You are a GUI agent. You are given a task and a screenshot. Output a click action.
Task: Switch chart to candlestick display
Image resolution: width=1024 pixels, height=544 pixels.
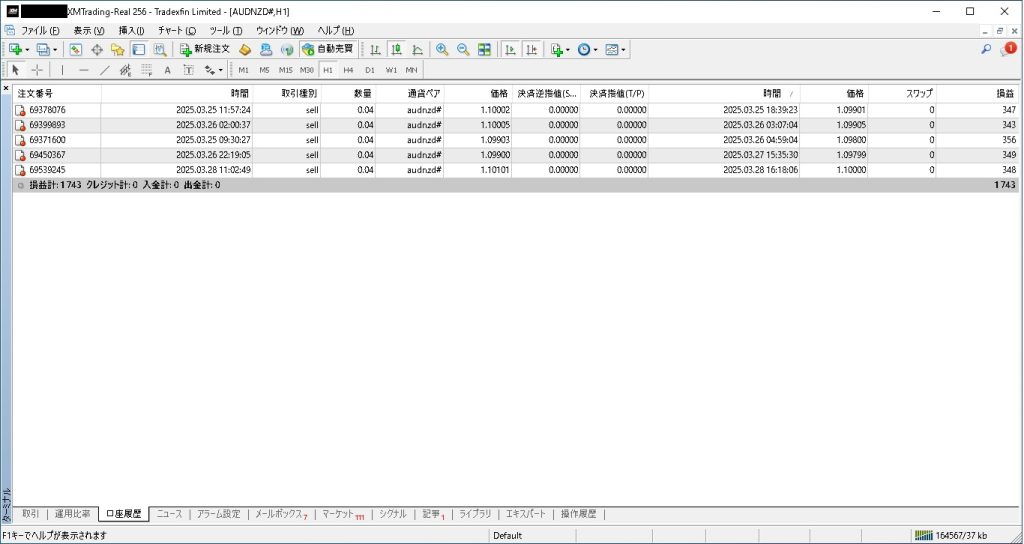[396, 49]
